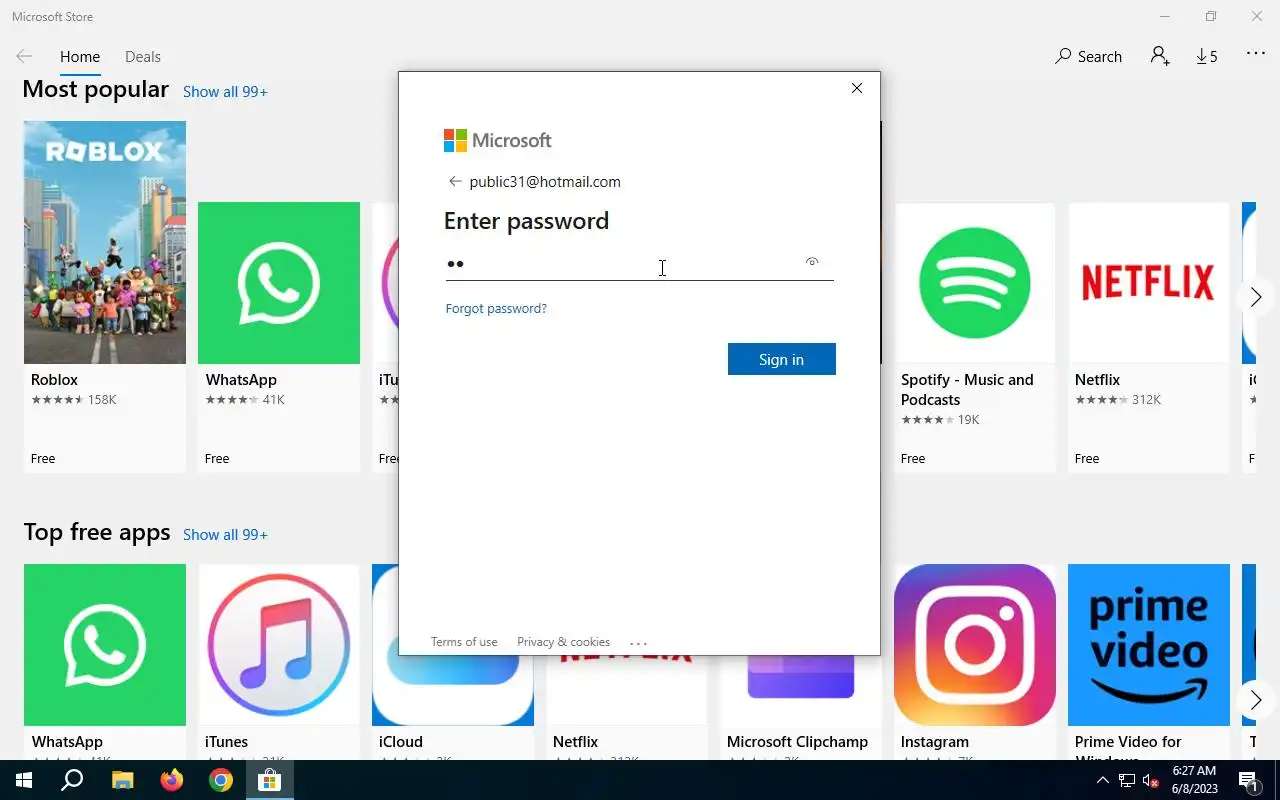Open the Windows Start menu
1280x800 pixels.
(24, 780)
